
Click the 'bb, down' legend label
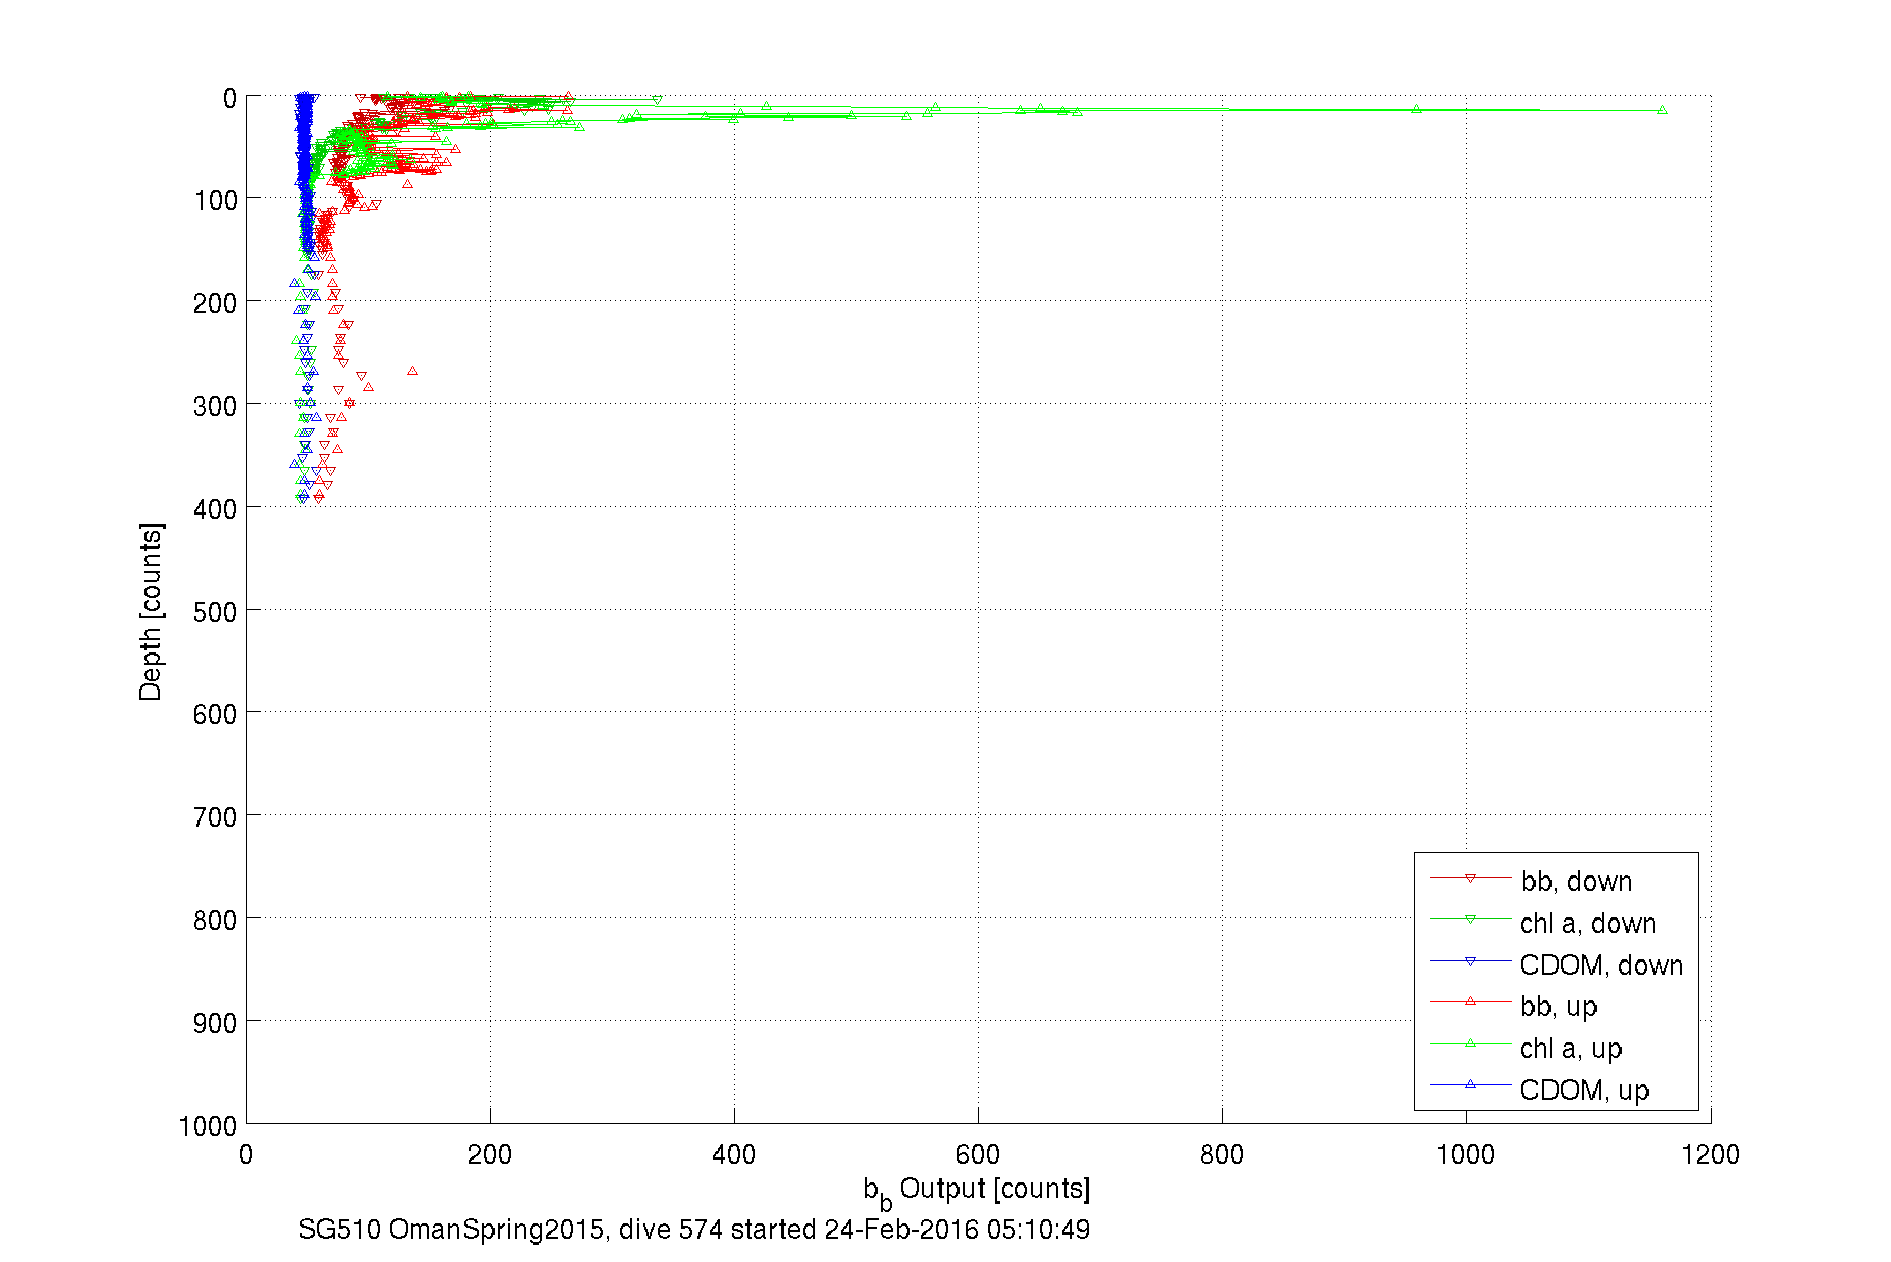point(1576,881)
